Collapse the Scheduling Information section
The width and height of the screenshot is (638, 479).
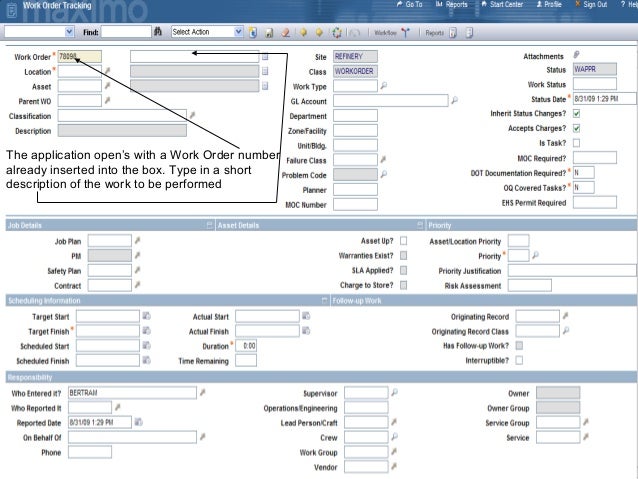pos(324,301)
